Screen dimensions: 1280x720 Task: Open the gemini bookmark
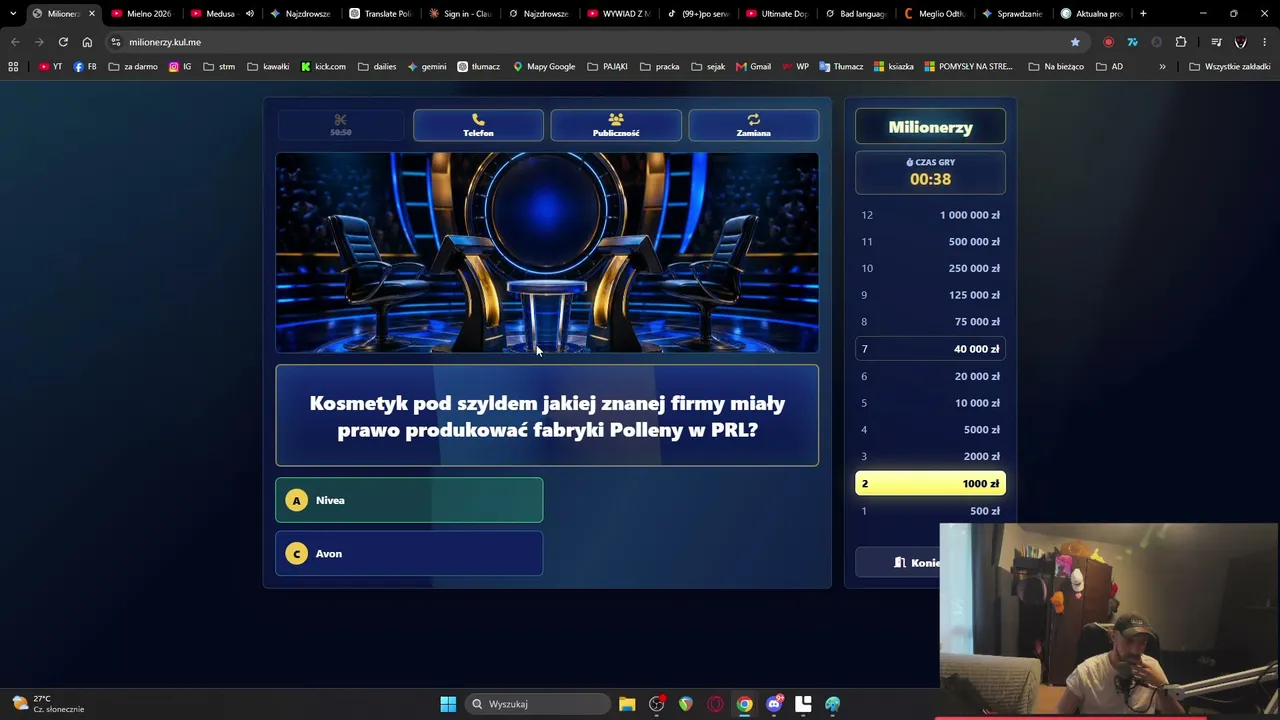427,67
